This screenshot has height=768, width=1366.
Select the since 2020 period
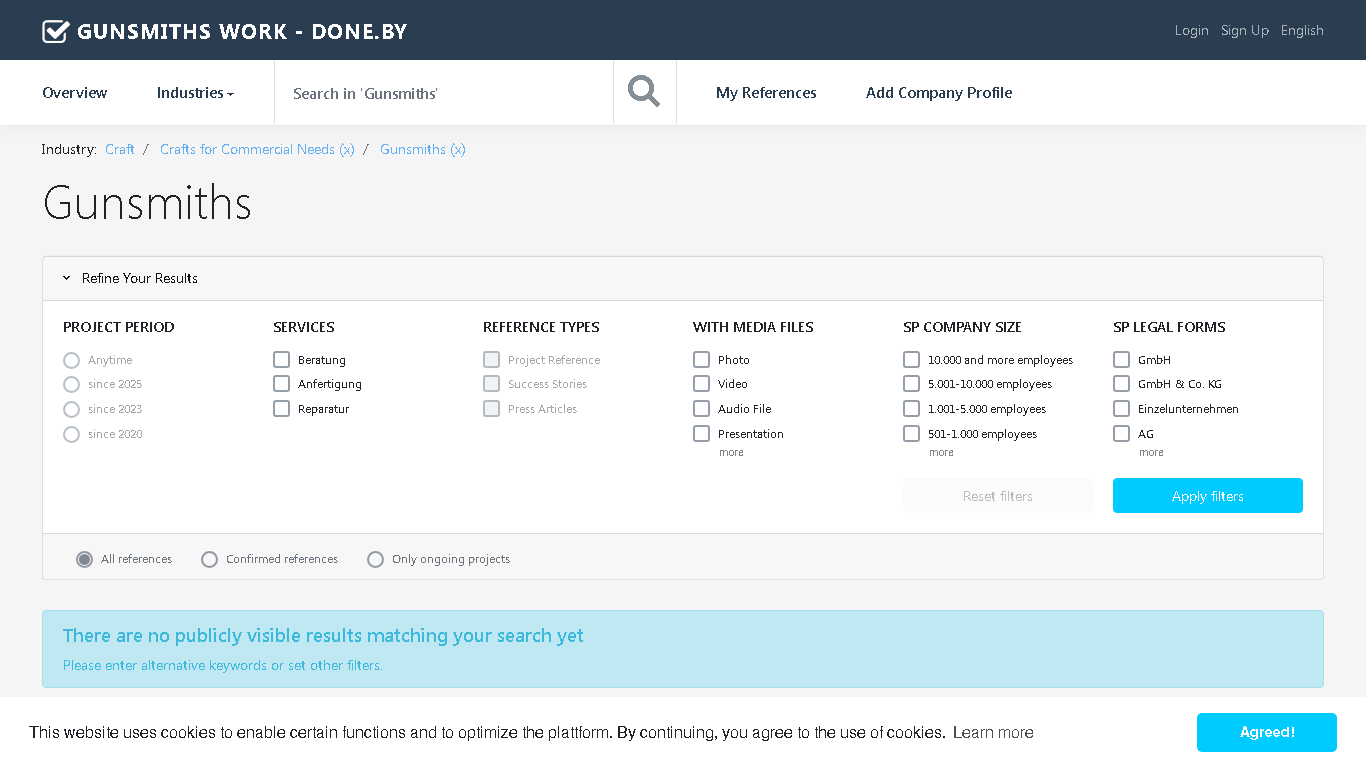71,434
